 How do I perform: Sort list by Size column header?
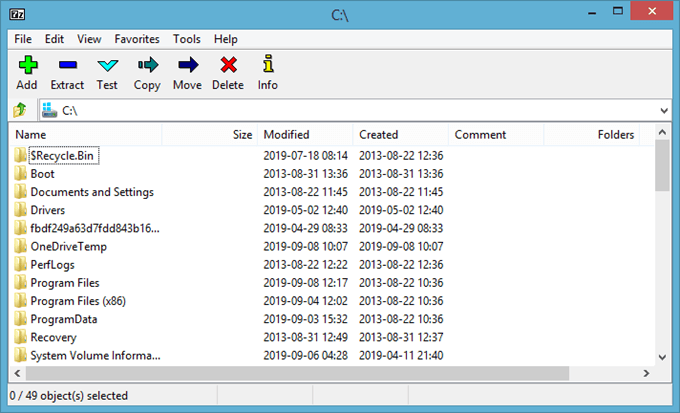[x=210, y=134]
